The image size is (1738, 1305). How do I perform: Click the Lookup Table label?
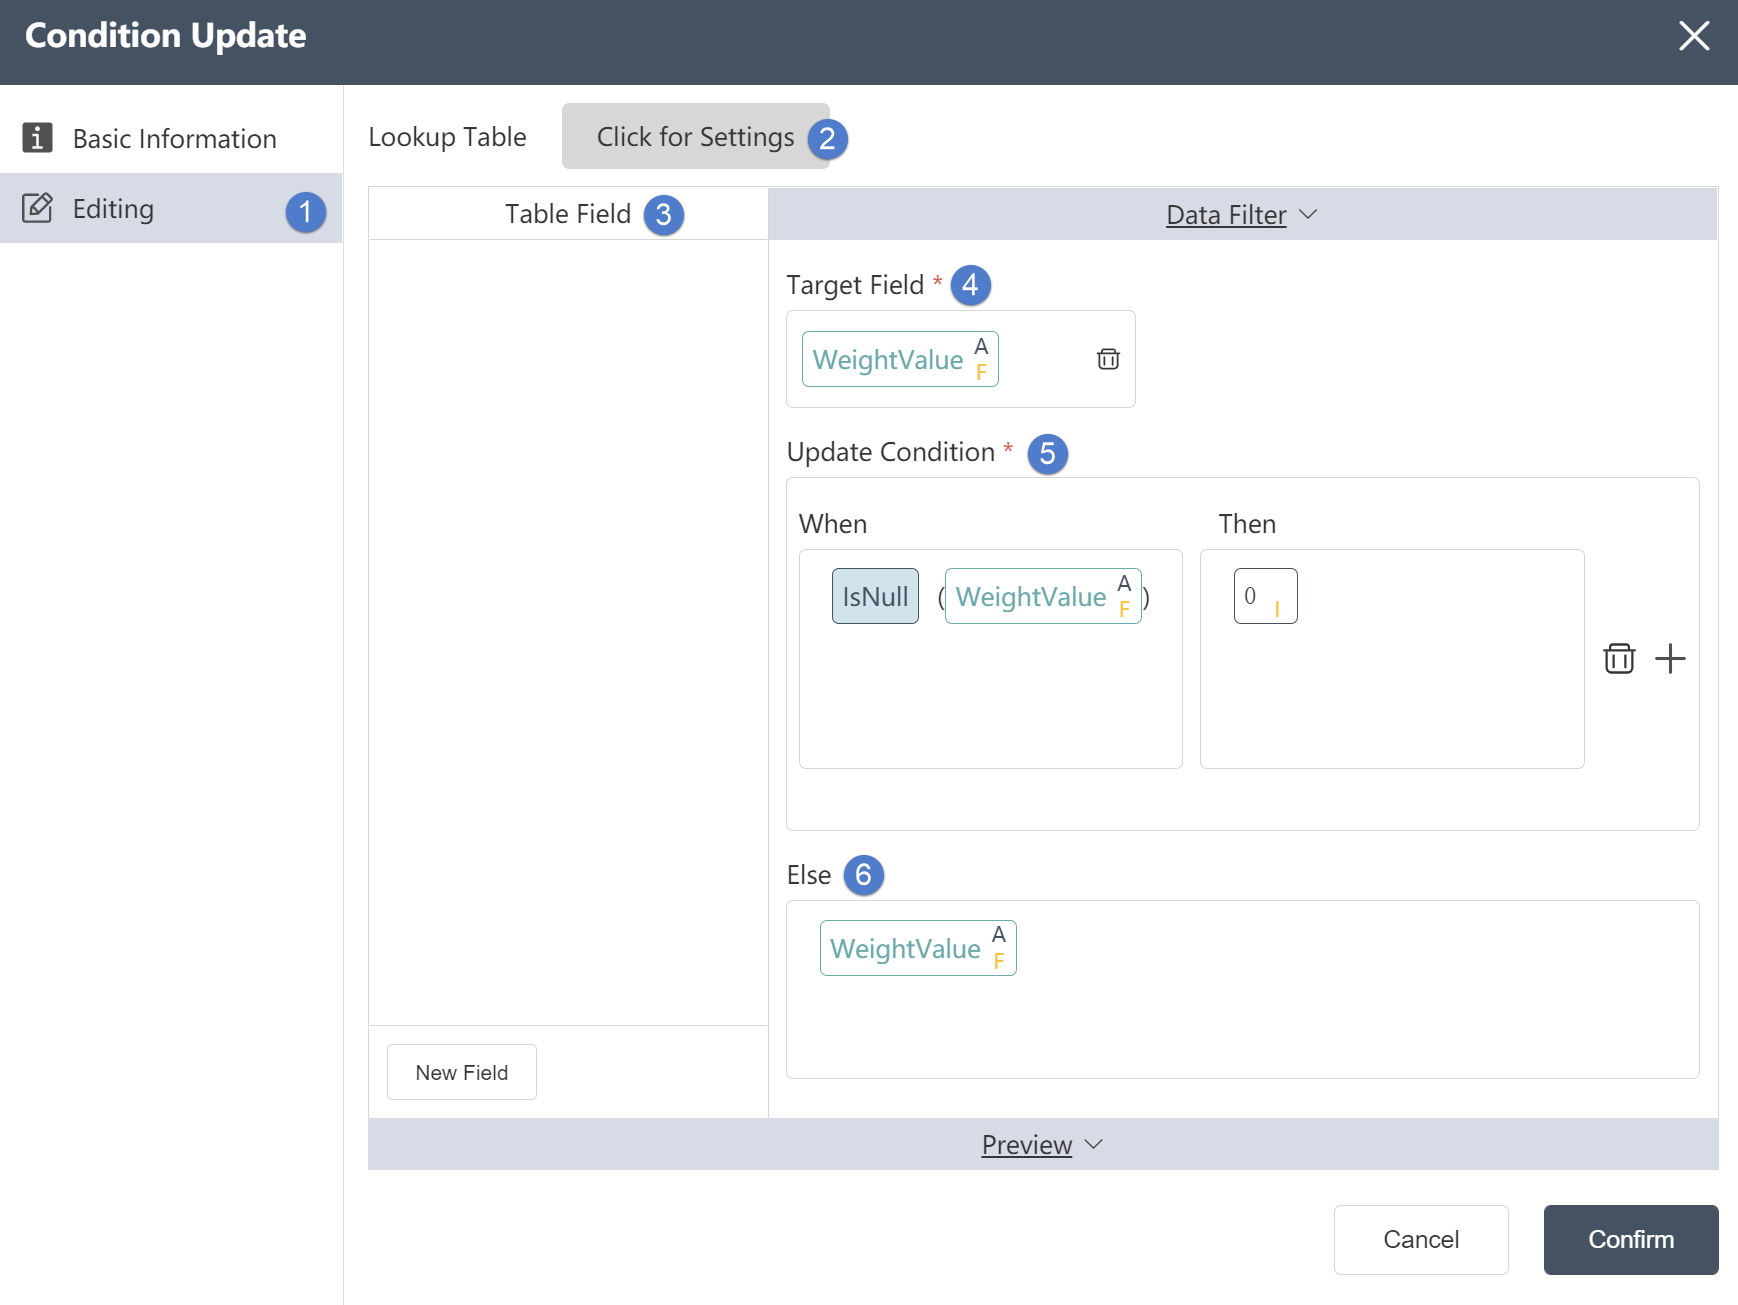point(447,137)
